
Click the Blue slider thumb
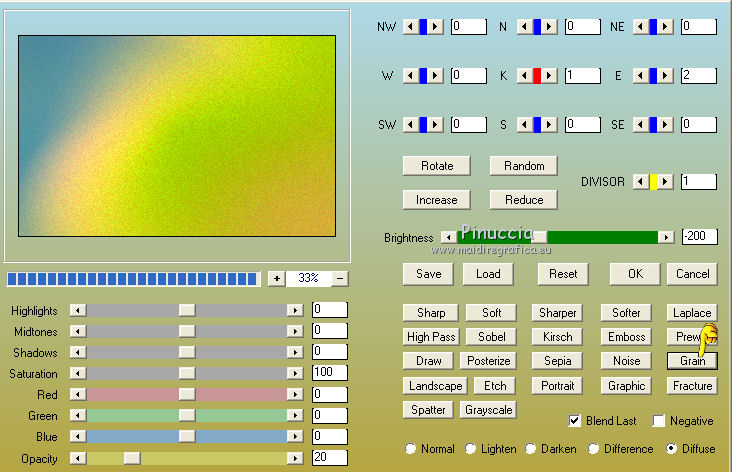187,437
